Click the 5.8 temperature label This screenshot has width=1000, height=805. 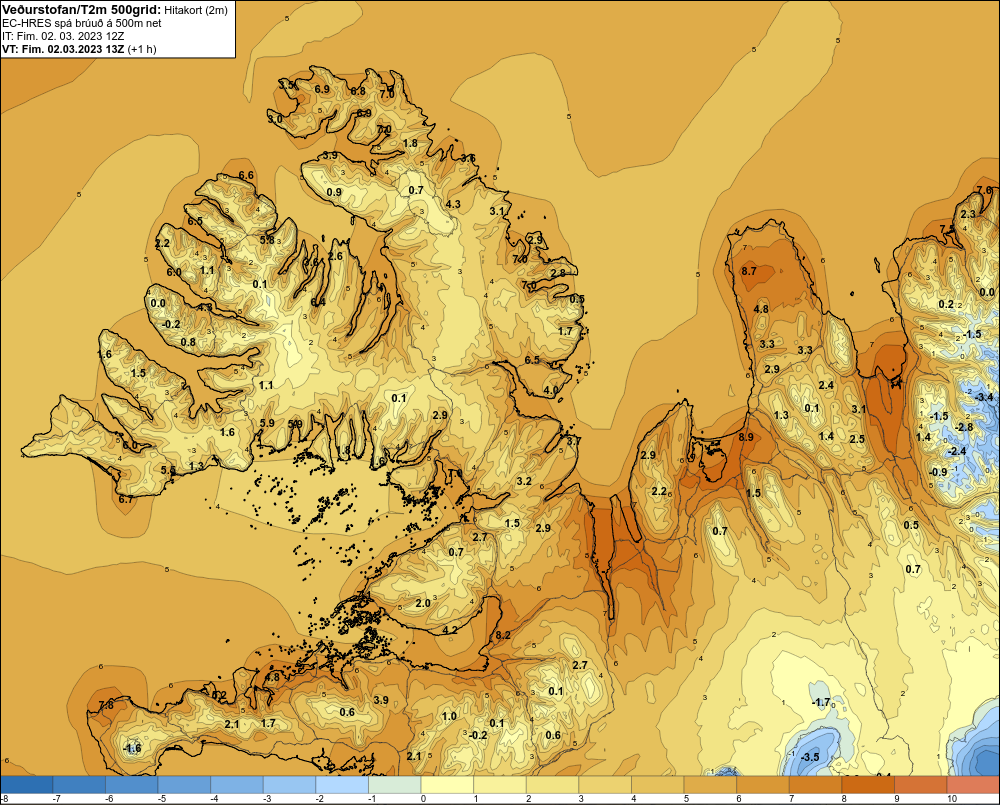(x=268, y=240)
